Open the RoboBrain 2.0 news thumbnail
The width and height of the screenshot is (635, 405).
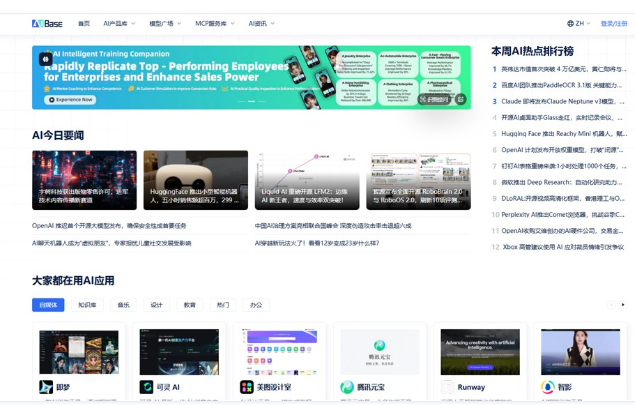pyautogui.click(x=418, y=180)
